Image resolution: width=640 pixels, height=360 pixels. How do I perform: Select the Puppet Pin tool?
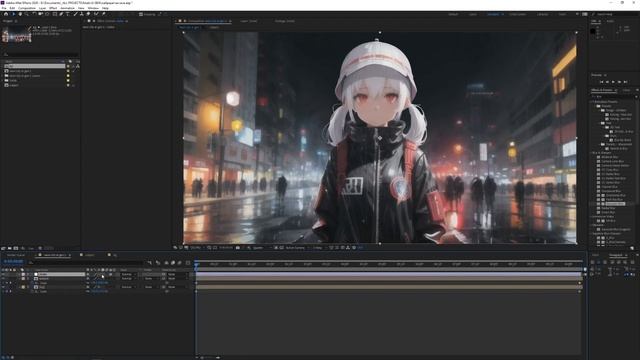(x=104, y=14)
